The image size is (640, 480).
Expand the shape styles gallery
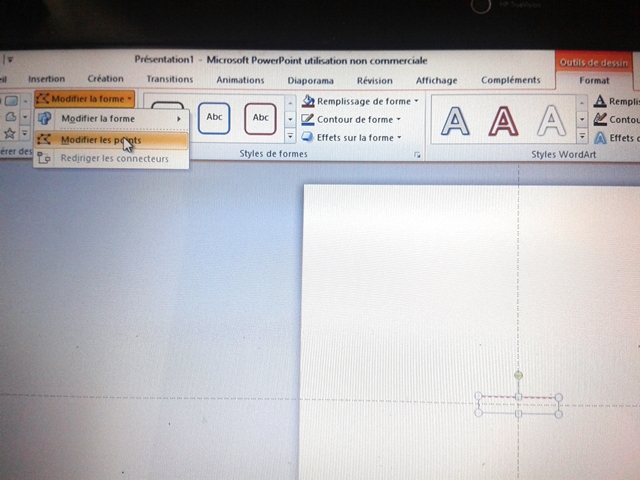point(290,137)
